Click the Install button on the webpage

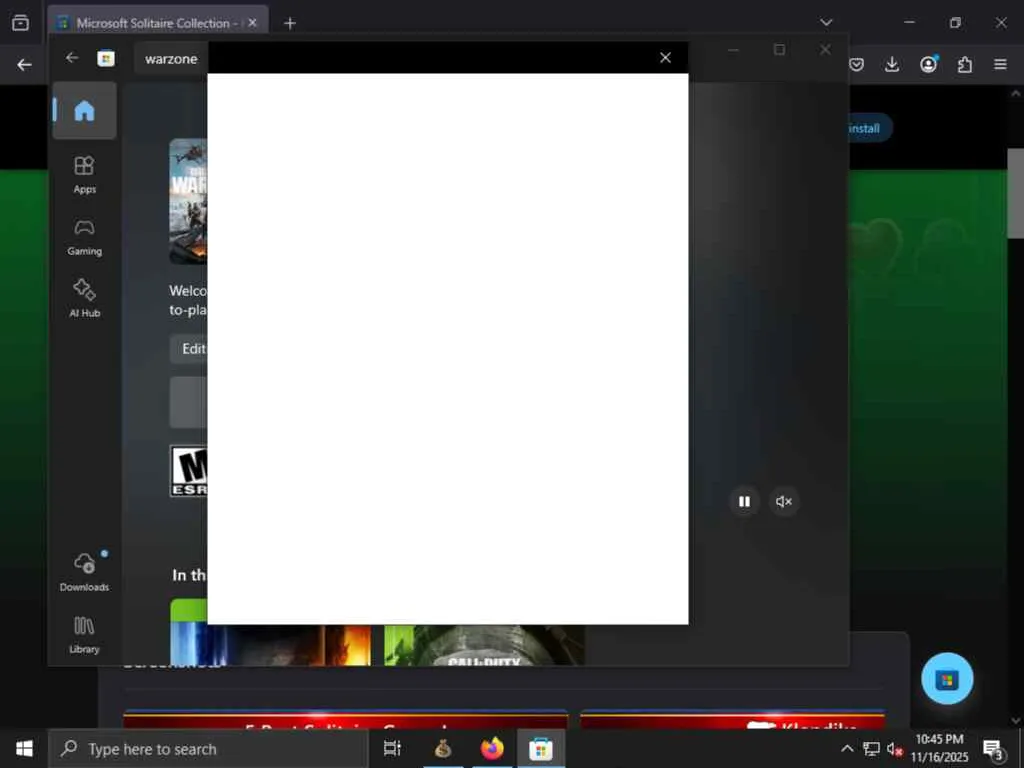869,128
